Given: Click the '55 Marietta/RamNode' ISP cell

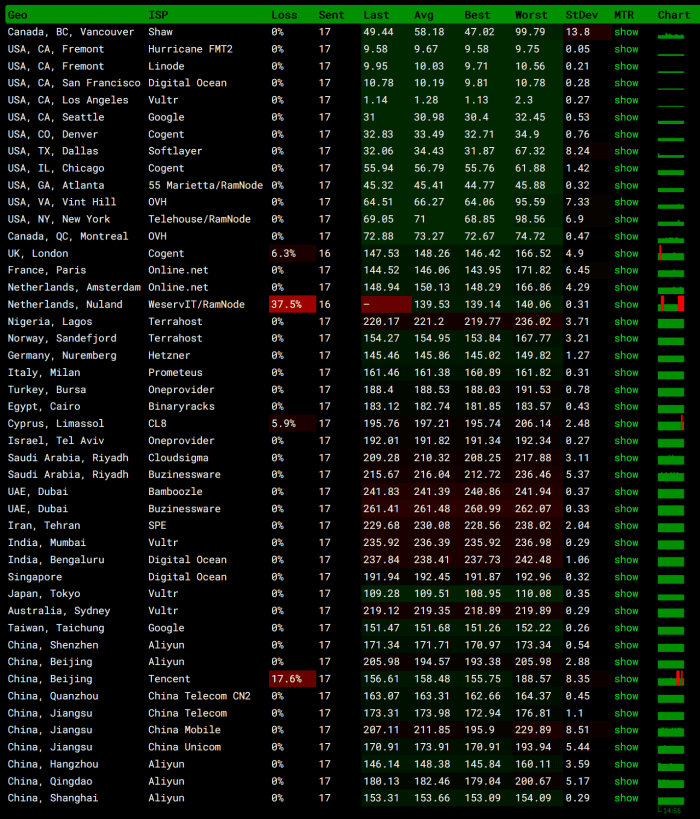Looking at the screenshot, I should [x=205, y=185].
